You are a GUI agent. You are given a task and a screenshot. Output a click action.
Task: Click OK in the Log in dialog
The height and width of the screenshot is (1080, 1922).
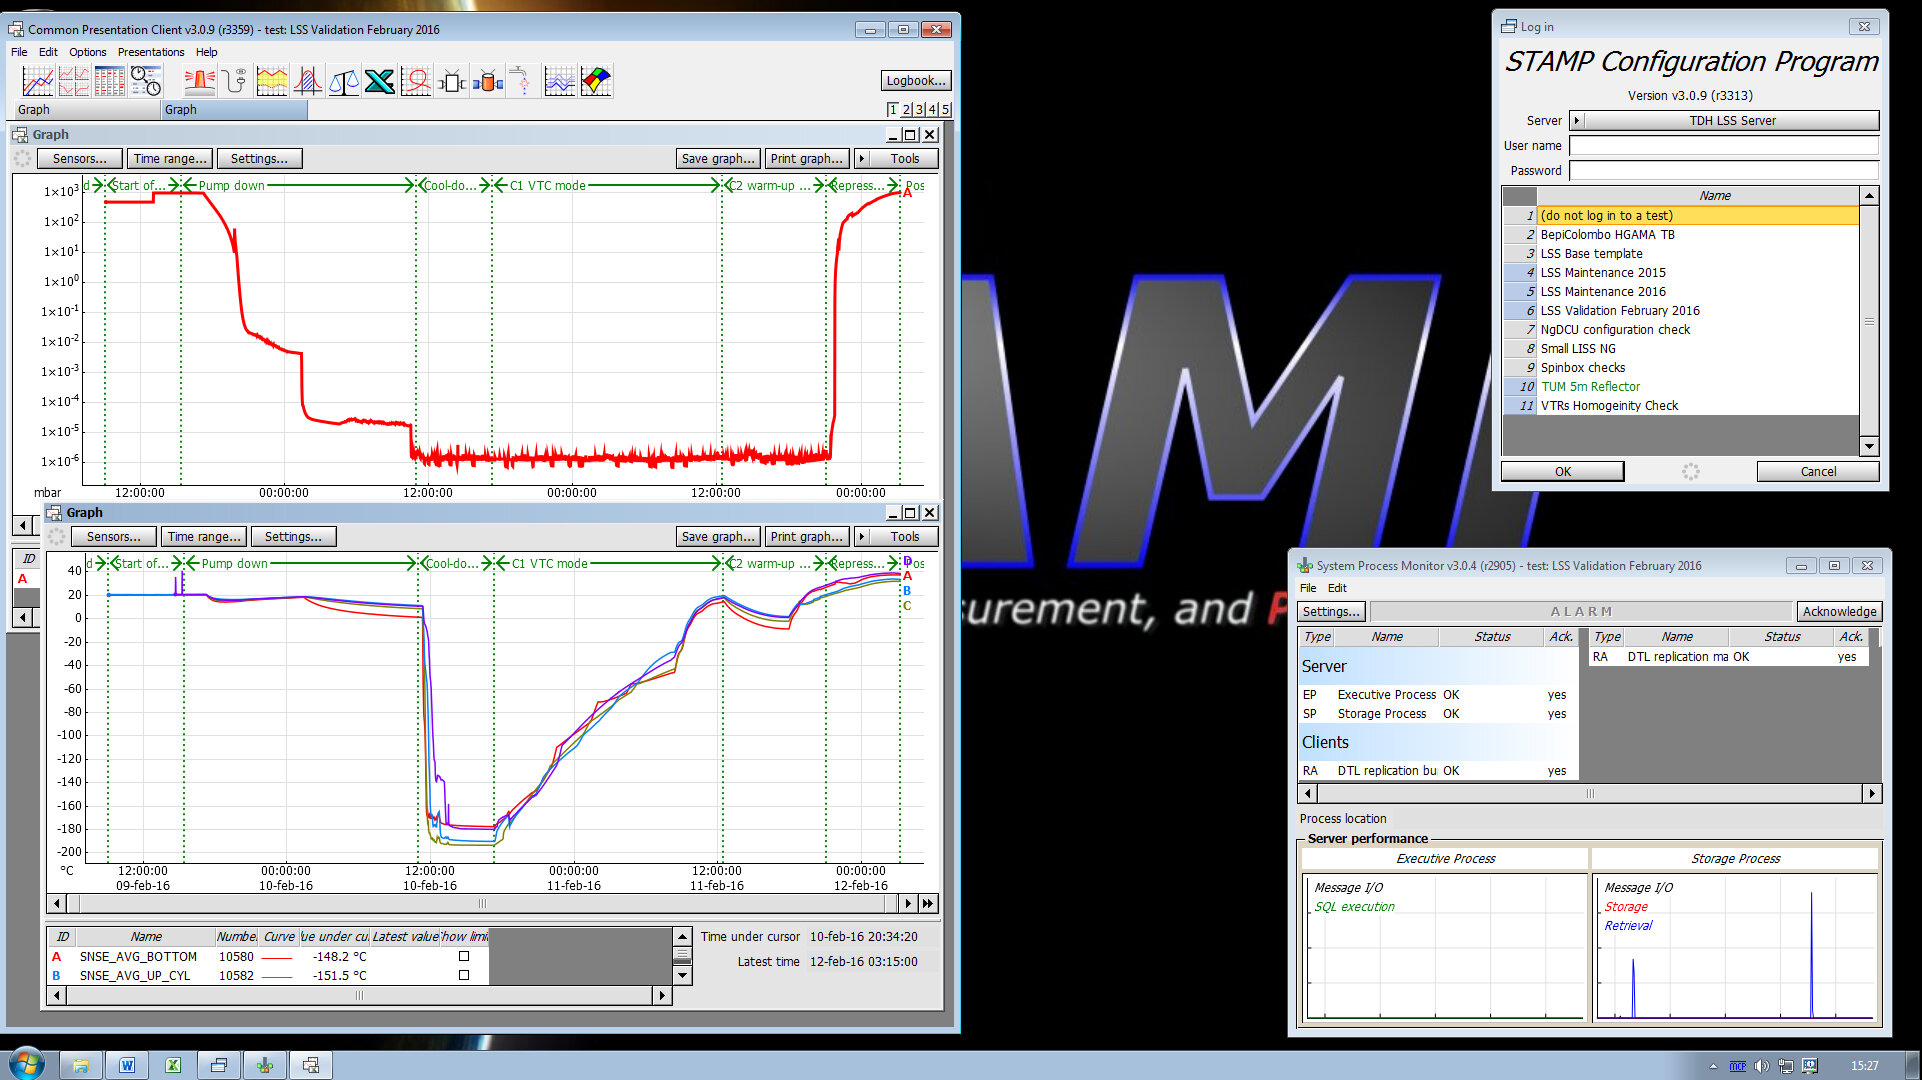tap(1562, 472)
